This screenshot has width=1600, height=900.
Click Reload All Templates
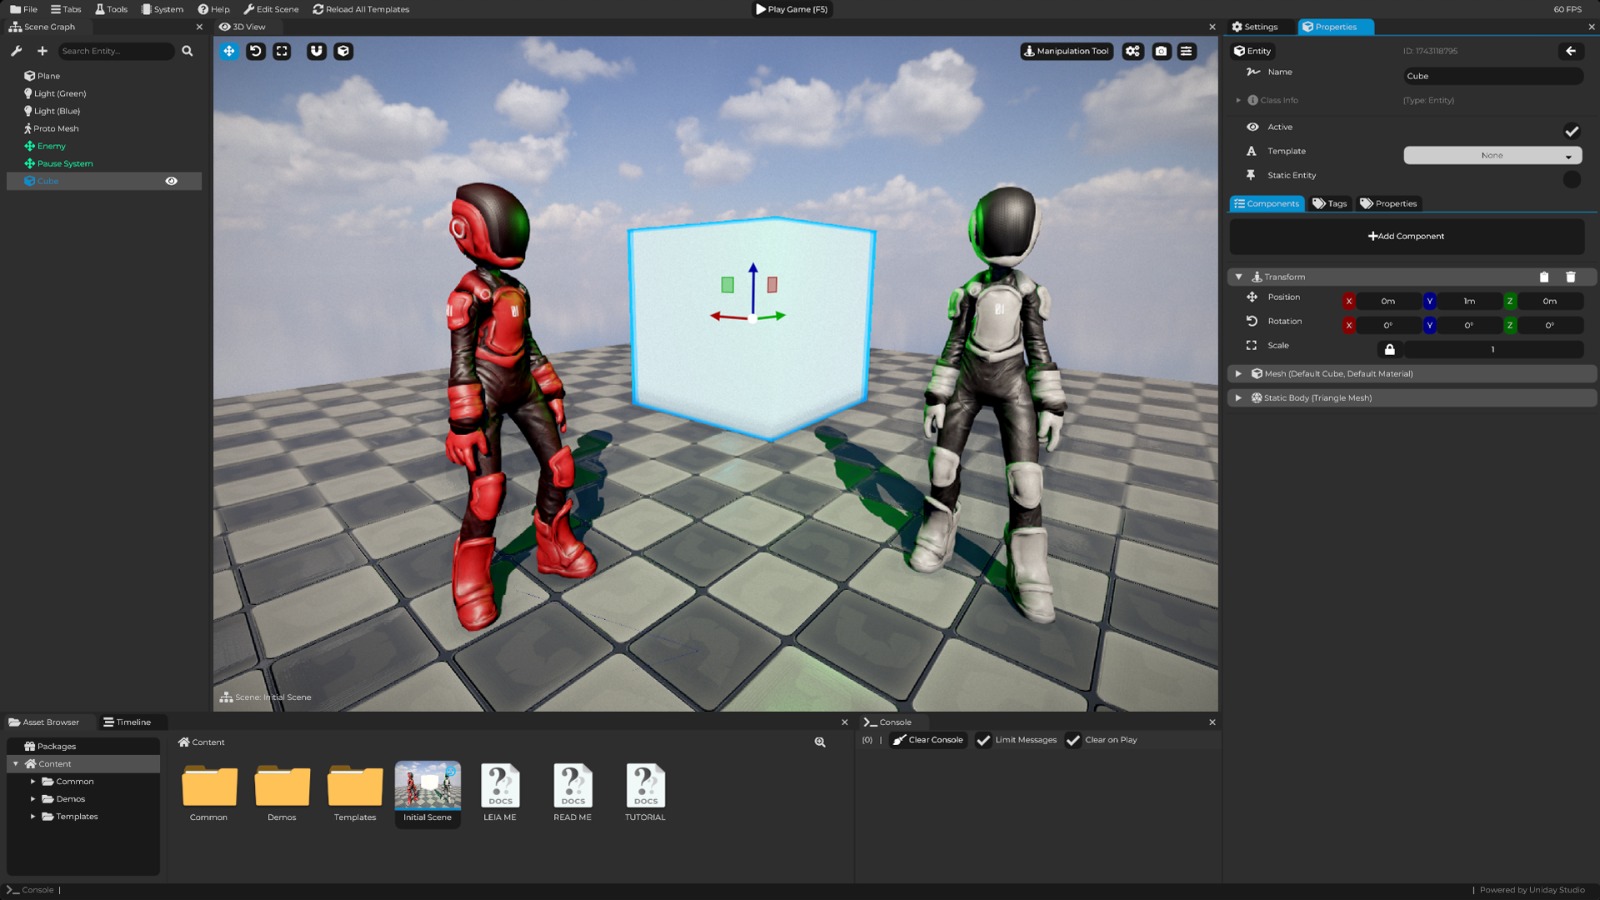pos(361,9)
